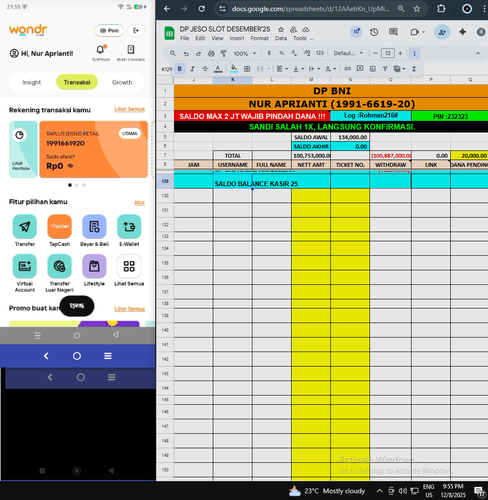
Task: Open the E-Wallet feature icon
Action: pyautogui.click(x=129, y=227)
